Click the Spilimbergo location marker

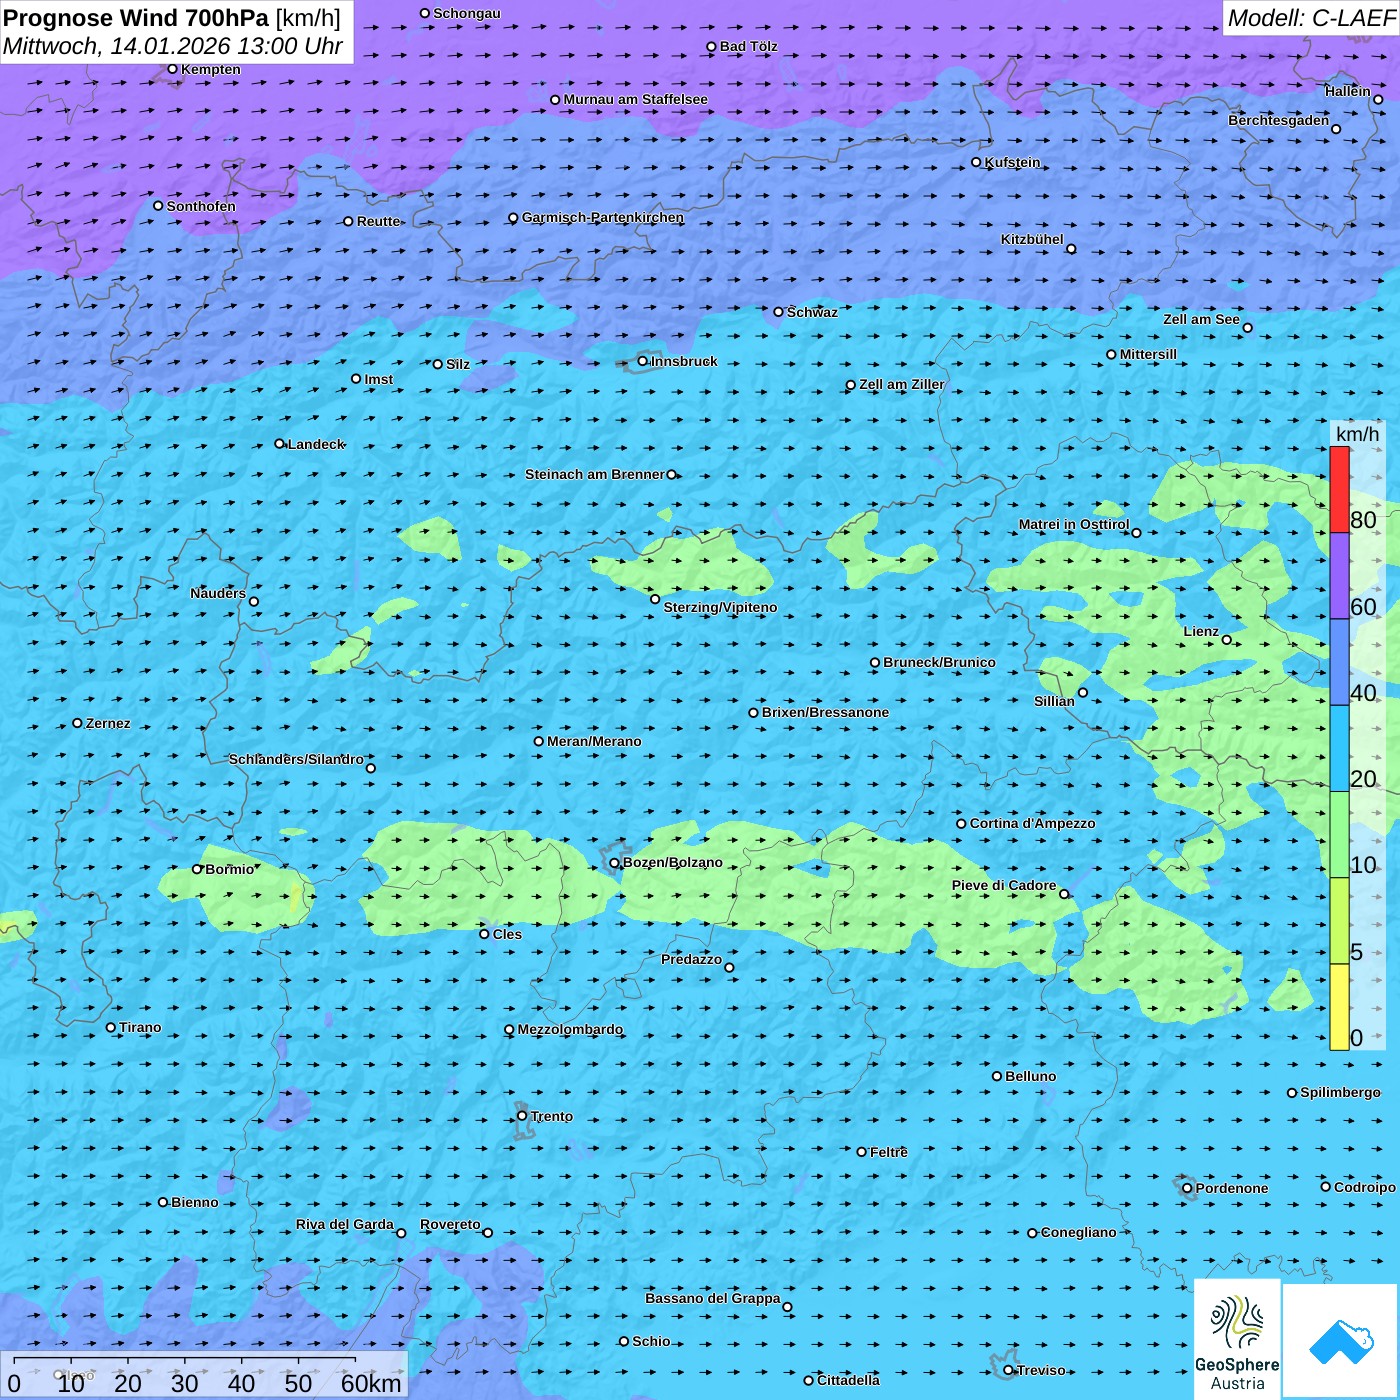tap(1292, 1092)
